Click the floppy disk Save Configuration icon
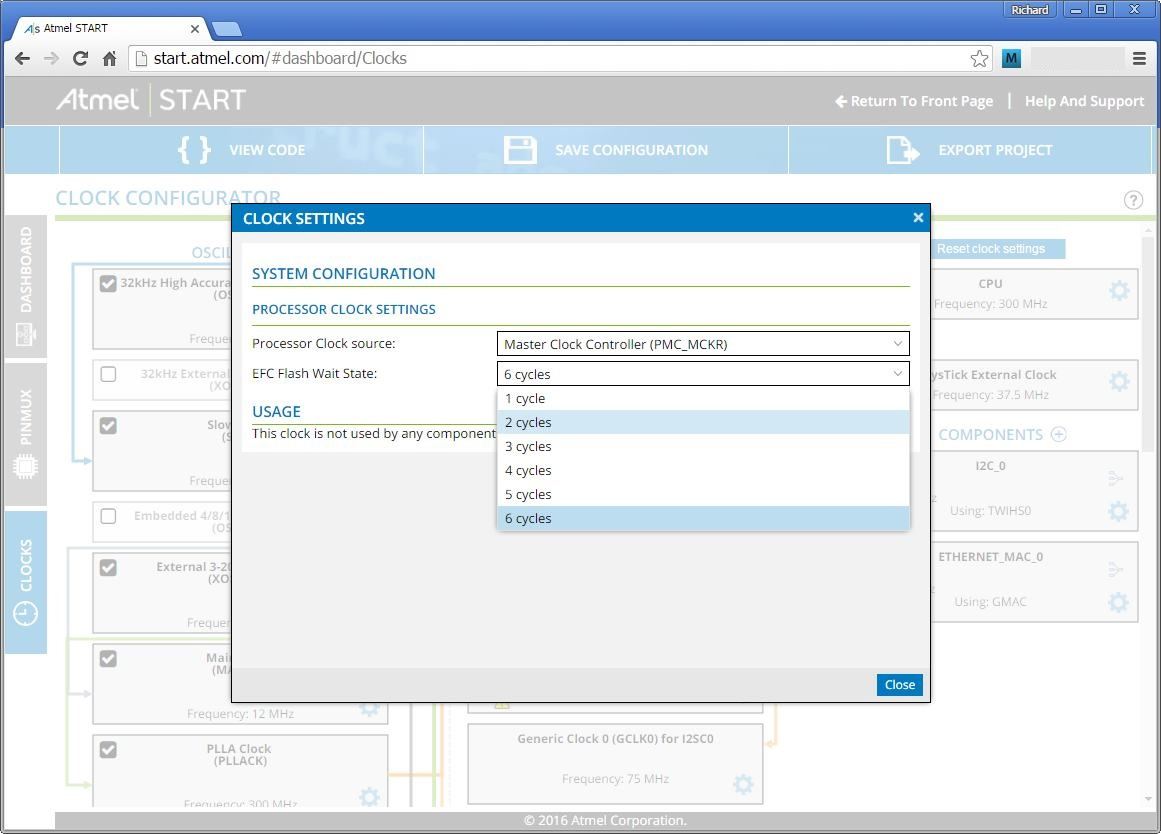This screenshot has height=834, width=1161. pyautogui.click(x=520, y=150)
